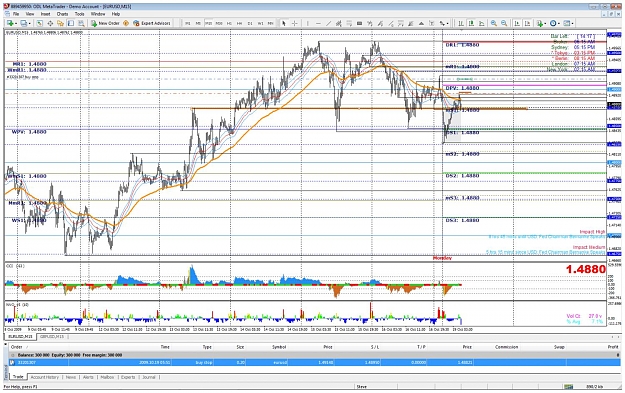Open the Experts terminal tab
Image resolution: width=625 pixels, height=393 pixels.
coord(128,377)
